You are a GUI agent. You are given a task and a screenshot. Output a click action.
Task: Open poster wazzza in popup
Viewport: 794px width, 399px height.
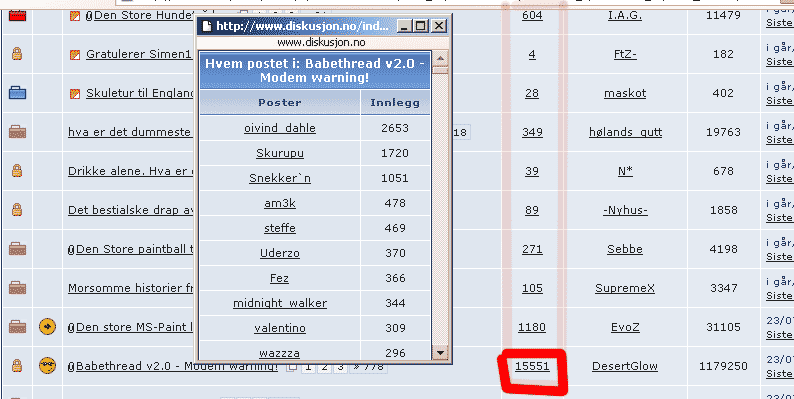click(x=280, y=353)
